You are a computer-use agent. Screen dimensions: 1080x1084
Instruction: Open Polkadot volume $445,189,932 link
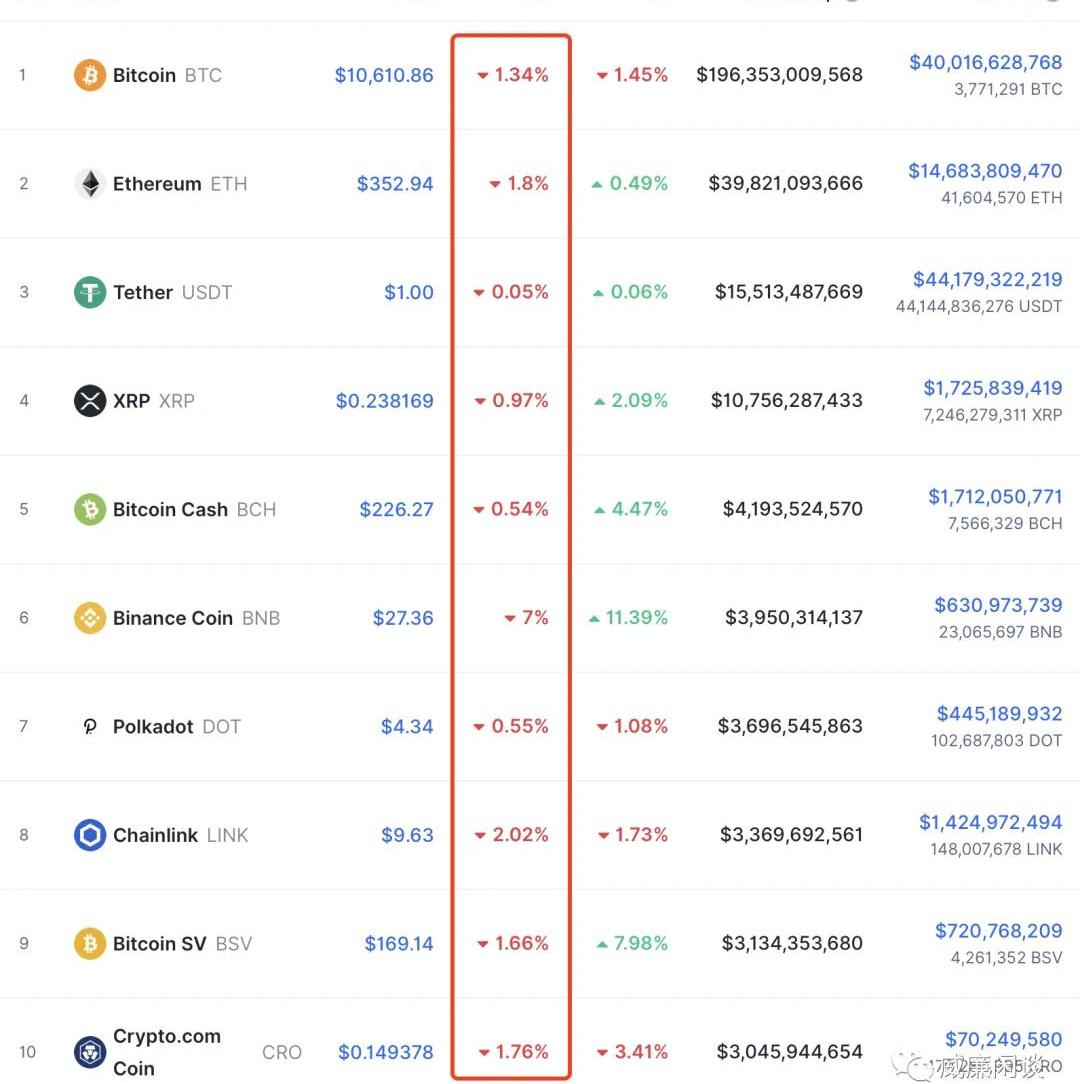[999, 713]
